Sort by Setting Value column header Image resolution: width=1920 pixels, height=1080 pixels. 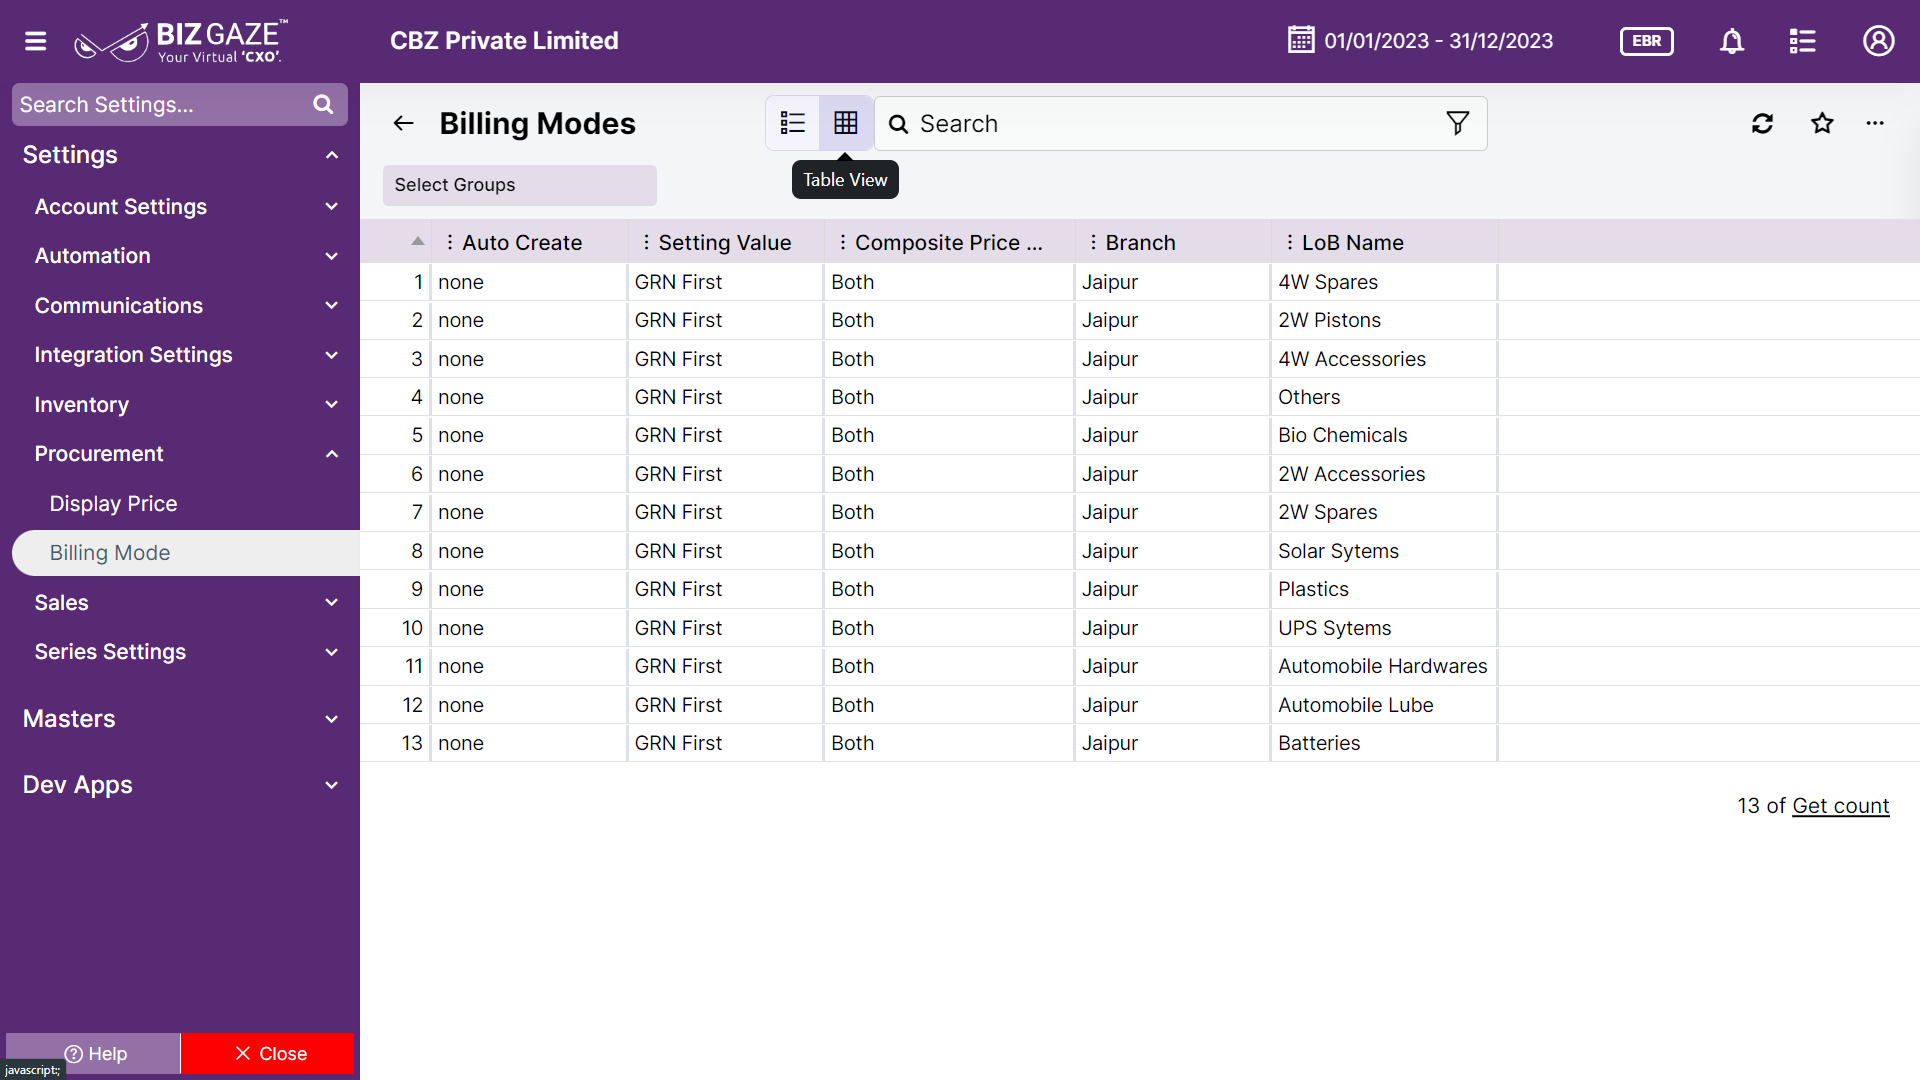[x=725, y=243]
